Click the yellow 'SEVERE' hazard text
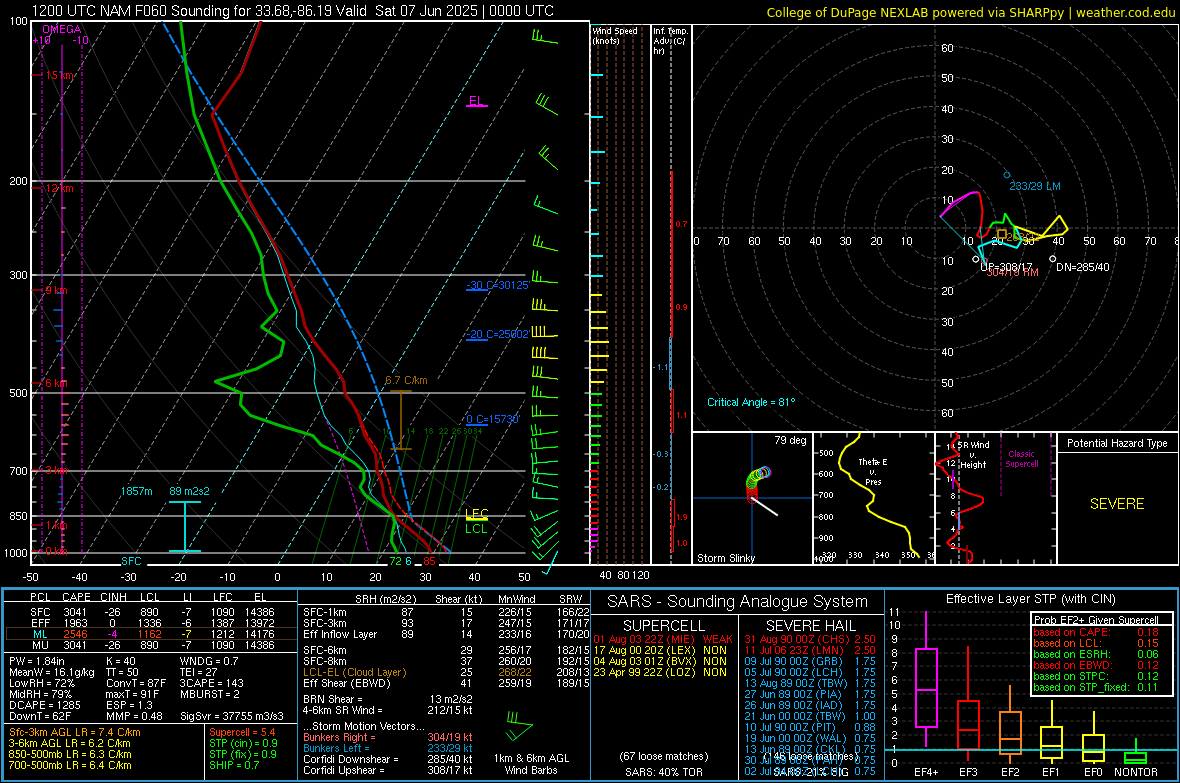Image resolution: width=1180 pixels, height=783 pixels. click(1117, 504)
